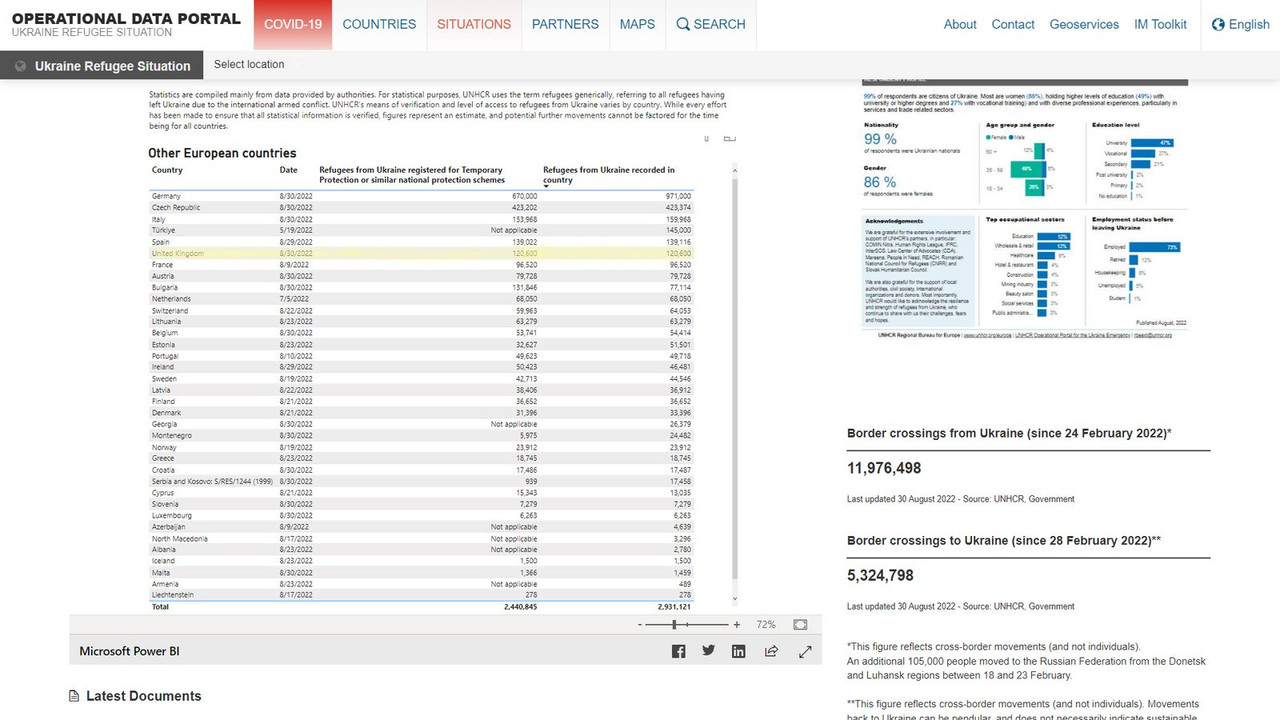Click the Microsoft Power BI label
This screenshot has height=720, width=1280.
pyautogui.click(x=129, y=651)
